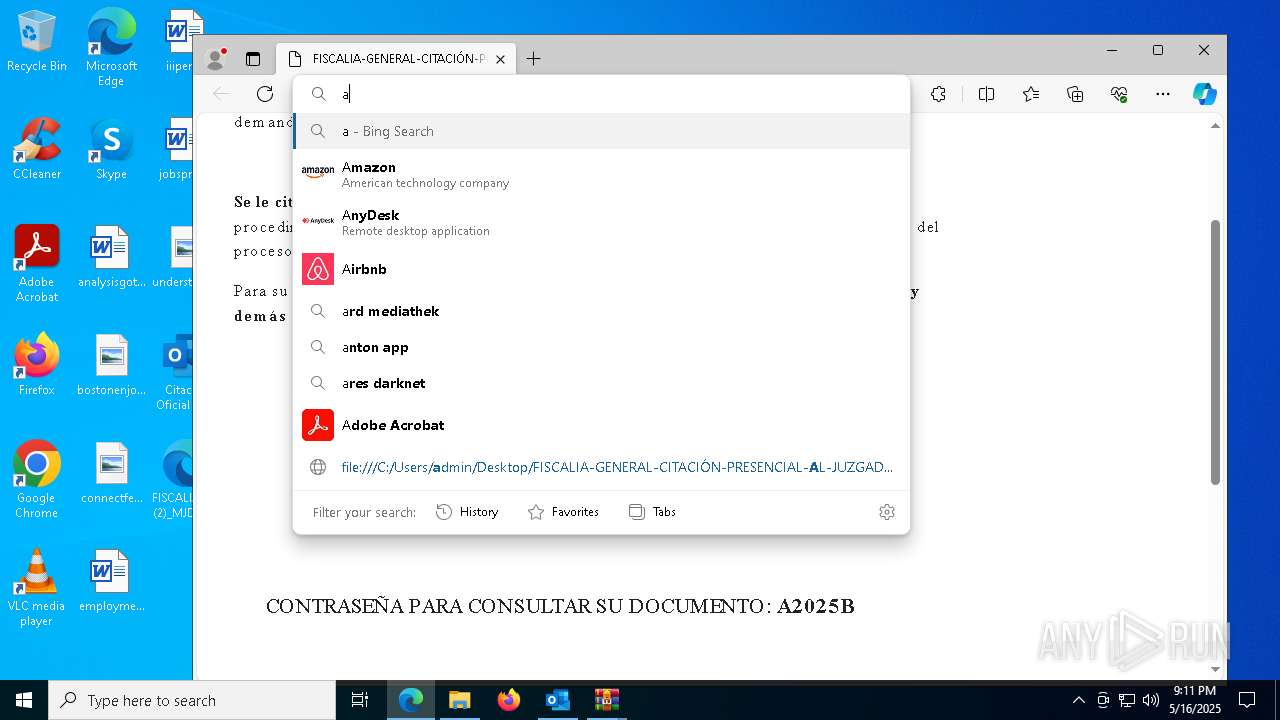Viewport: 1280px width, 720px height.
Task: Show hidden system tray icons
Action: [x=1078, y=700]
